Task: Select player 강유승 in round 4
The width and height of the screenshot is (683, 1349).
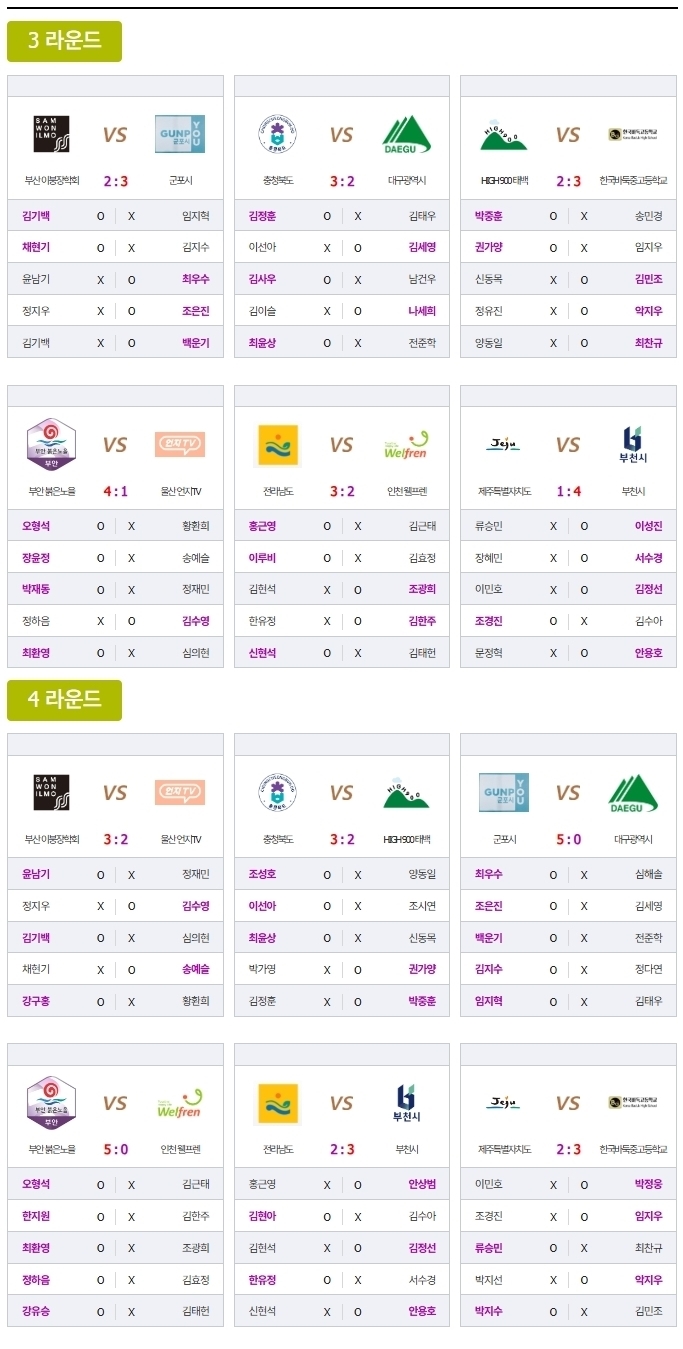Action: click(x=36, y=1311)
